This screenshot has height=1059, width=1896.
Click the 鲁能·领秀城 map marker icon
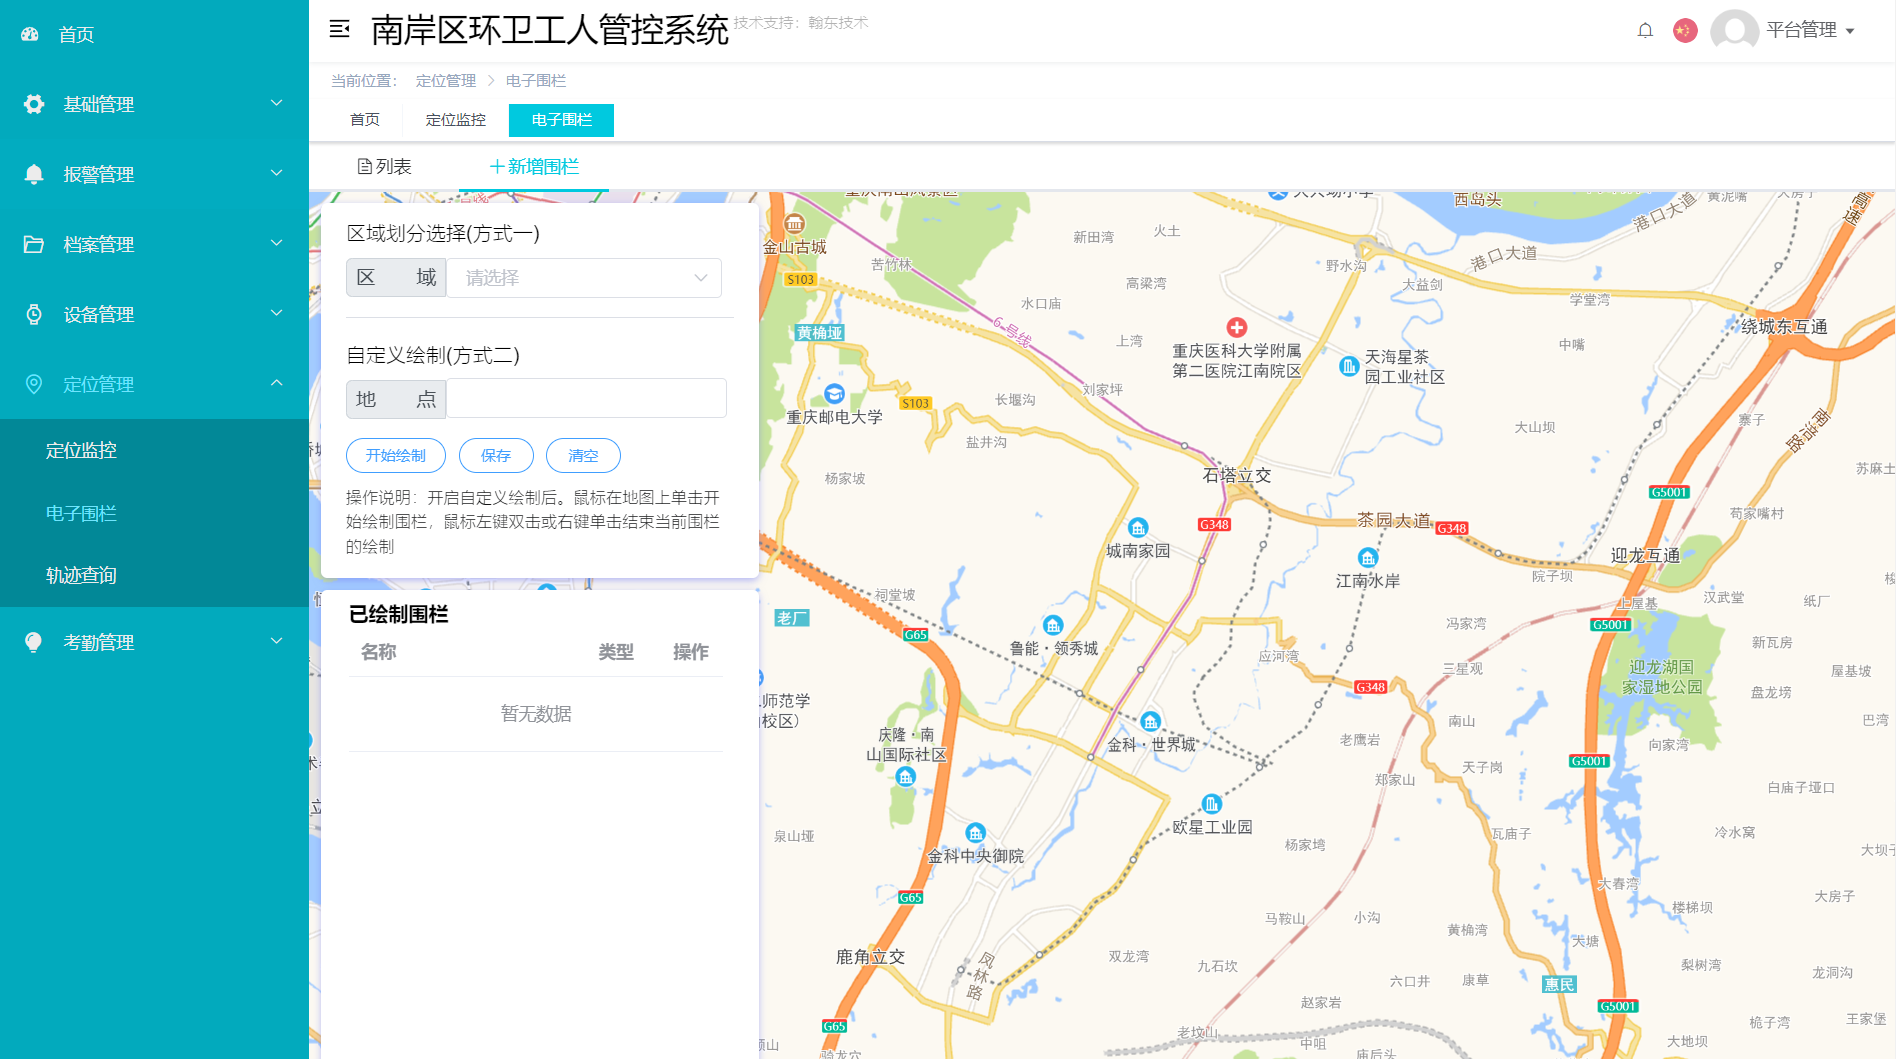coord(1053,626)
